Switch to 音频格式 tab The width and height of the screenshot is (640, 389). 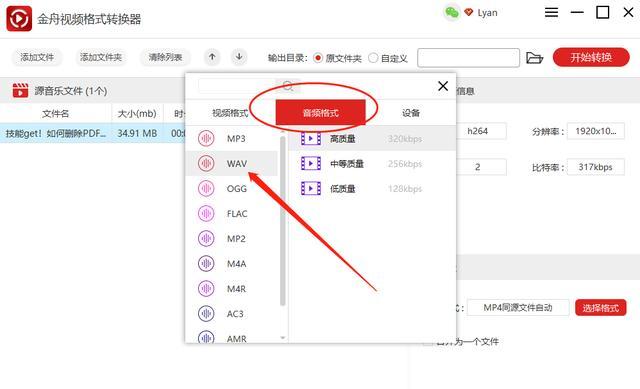click(320, 113)
